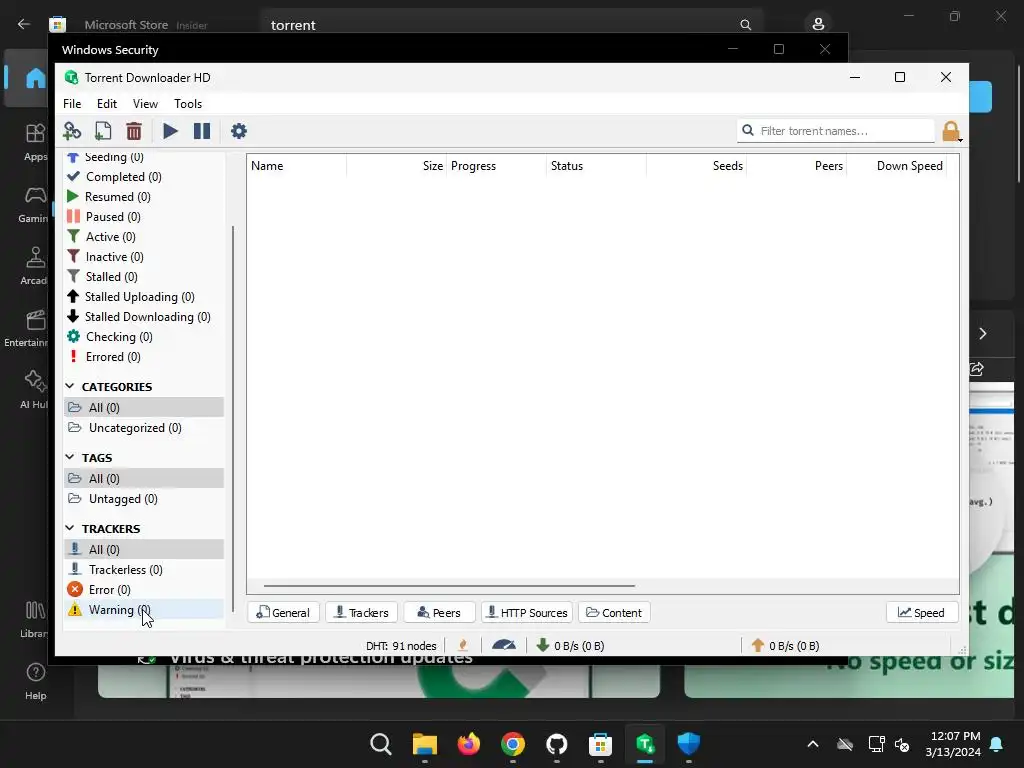The height and width of the screenshot is (768, 1024).
Task: Open the View menu
Action: click(145, 104)
